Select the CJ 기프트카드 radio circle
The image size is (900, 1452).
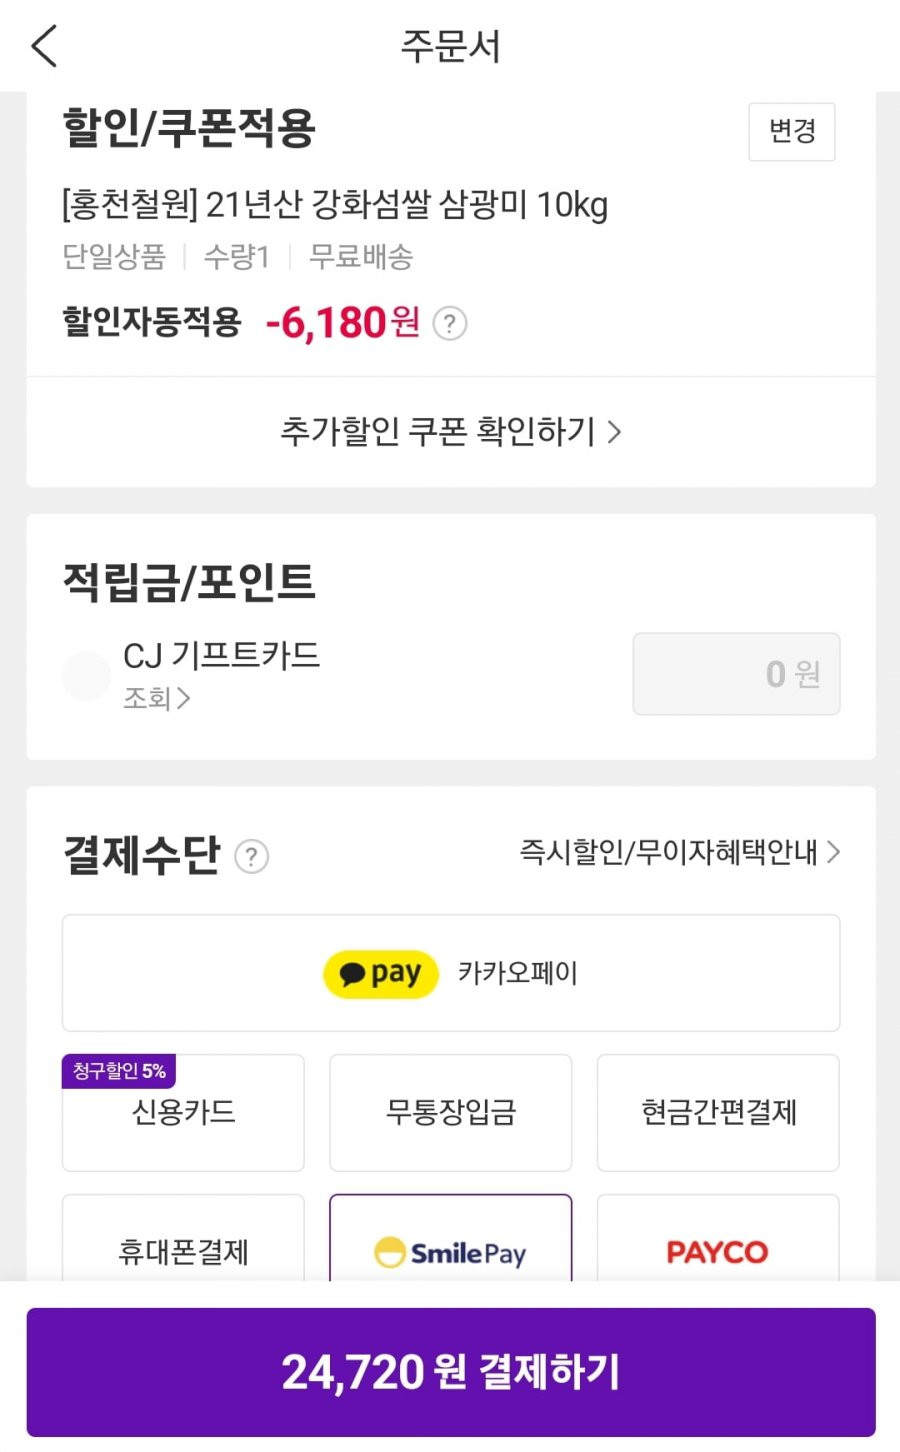pos(86,676)
